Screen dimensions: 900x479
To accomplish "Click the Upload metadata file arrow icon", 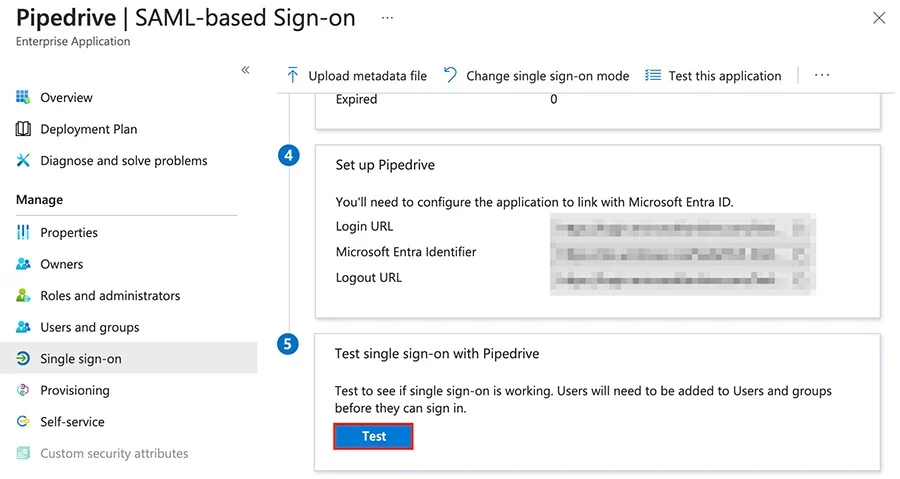I will click(x=292, y=75).
